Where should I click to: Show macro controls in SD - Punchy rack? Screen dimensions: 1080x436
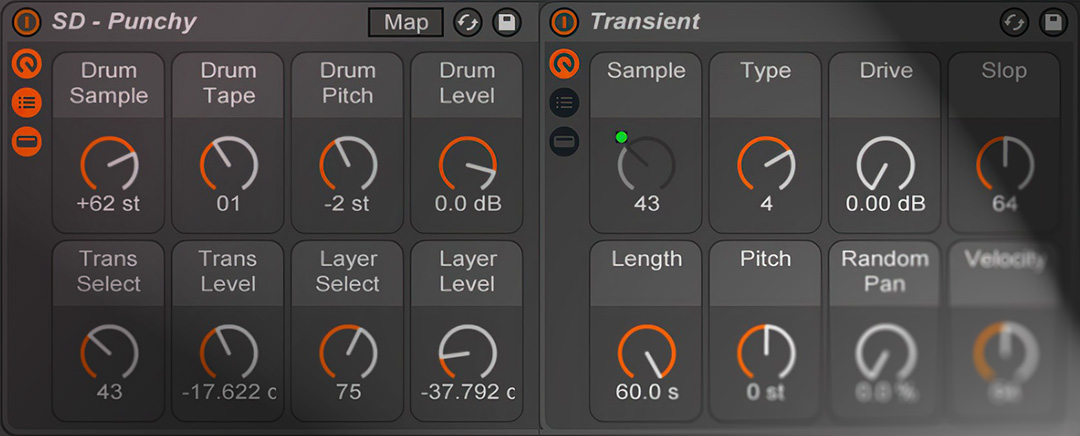coord(27,65)
